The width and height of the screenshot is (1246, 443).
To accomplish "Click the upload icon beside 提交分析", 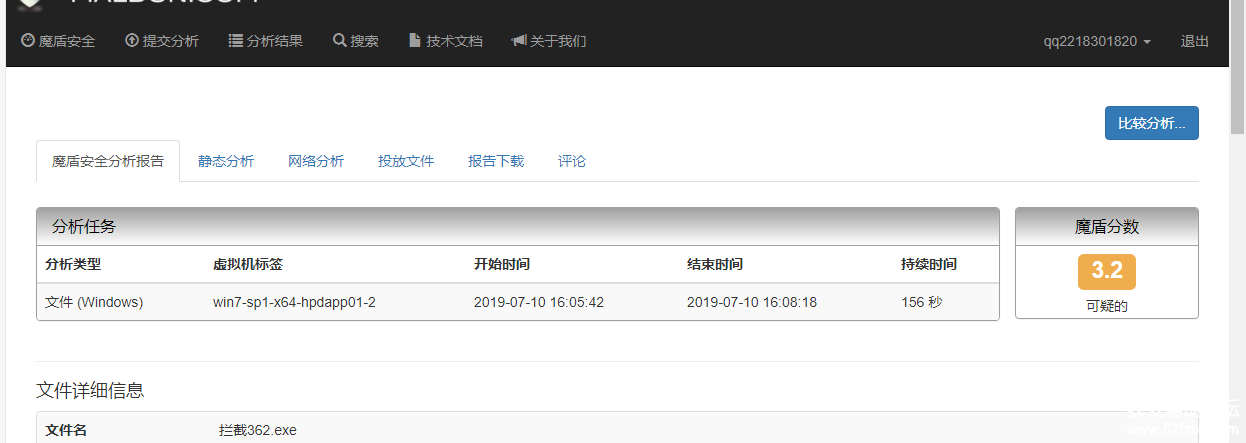I will (132, 41).
